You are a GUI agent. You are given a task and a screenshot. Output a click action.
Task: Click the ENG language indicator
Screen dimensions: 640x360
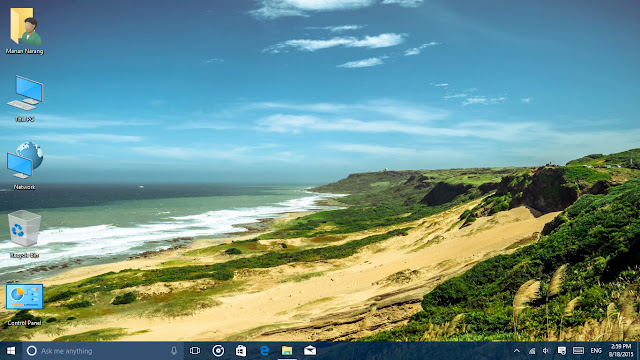pos(596,351)
